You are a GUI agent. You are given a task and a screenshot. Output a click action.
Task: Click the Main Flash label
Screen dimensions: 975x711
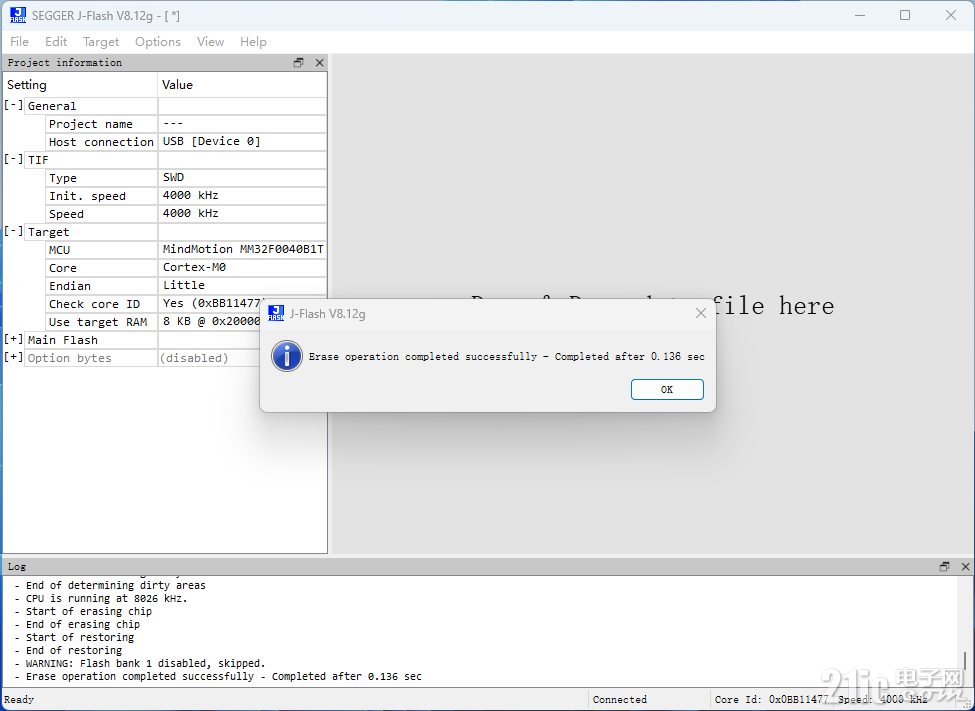[63, 340]
